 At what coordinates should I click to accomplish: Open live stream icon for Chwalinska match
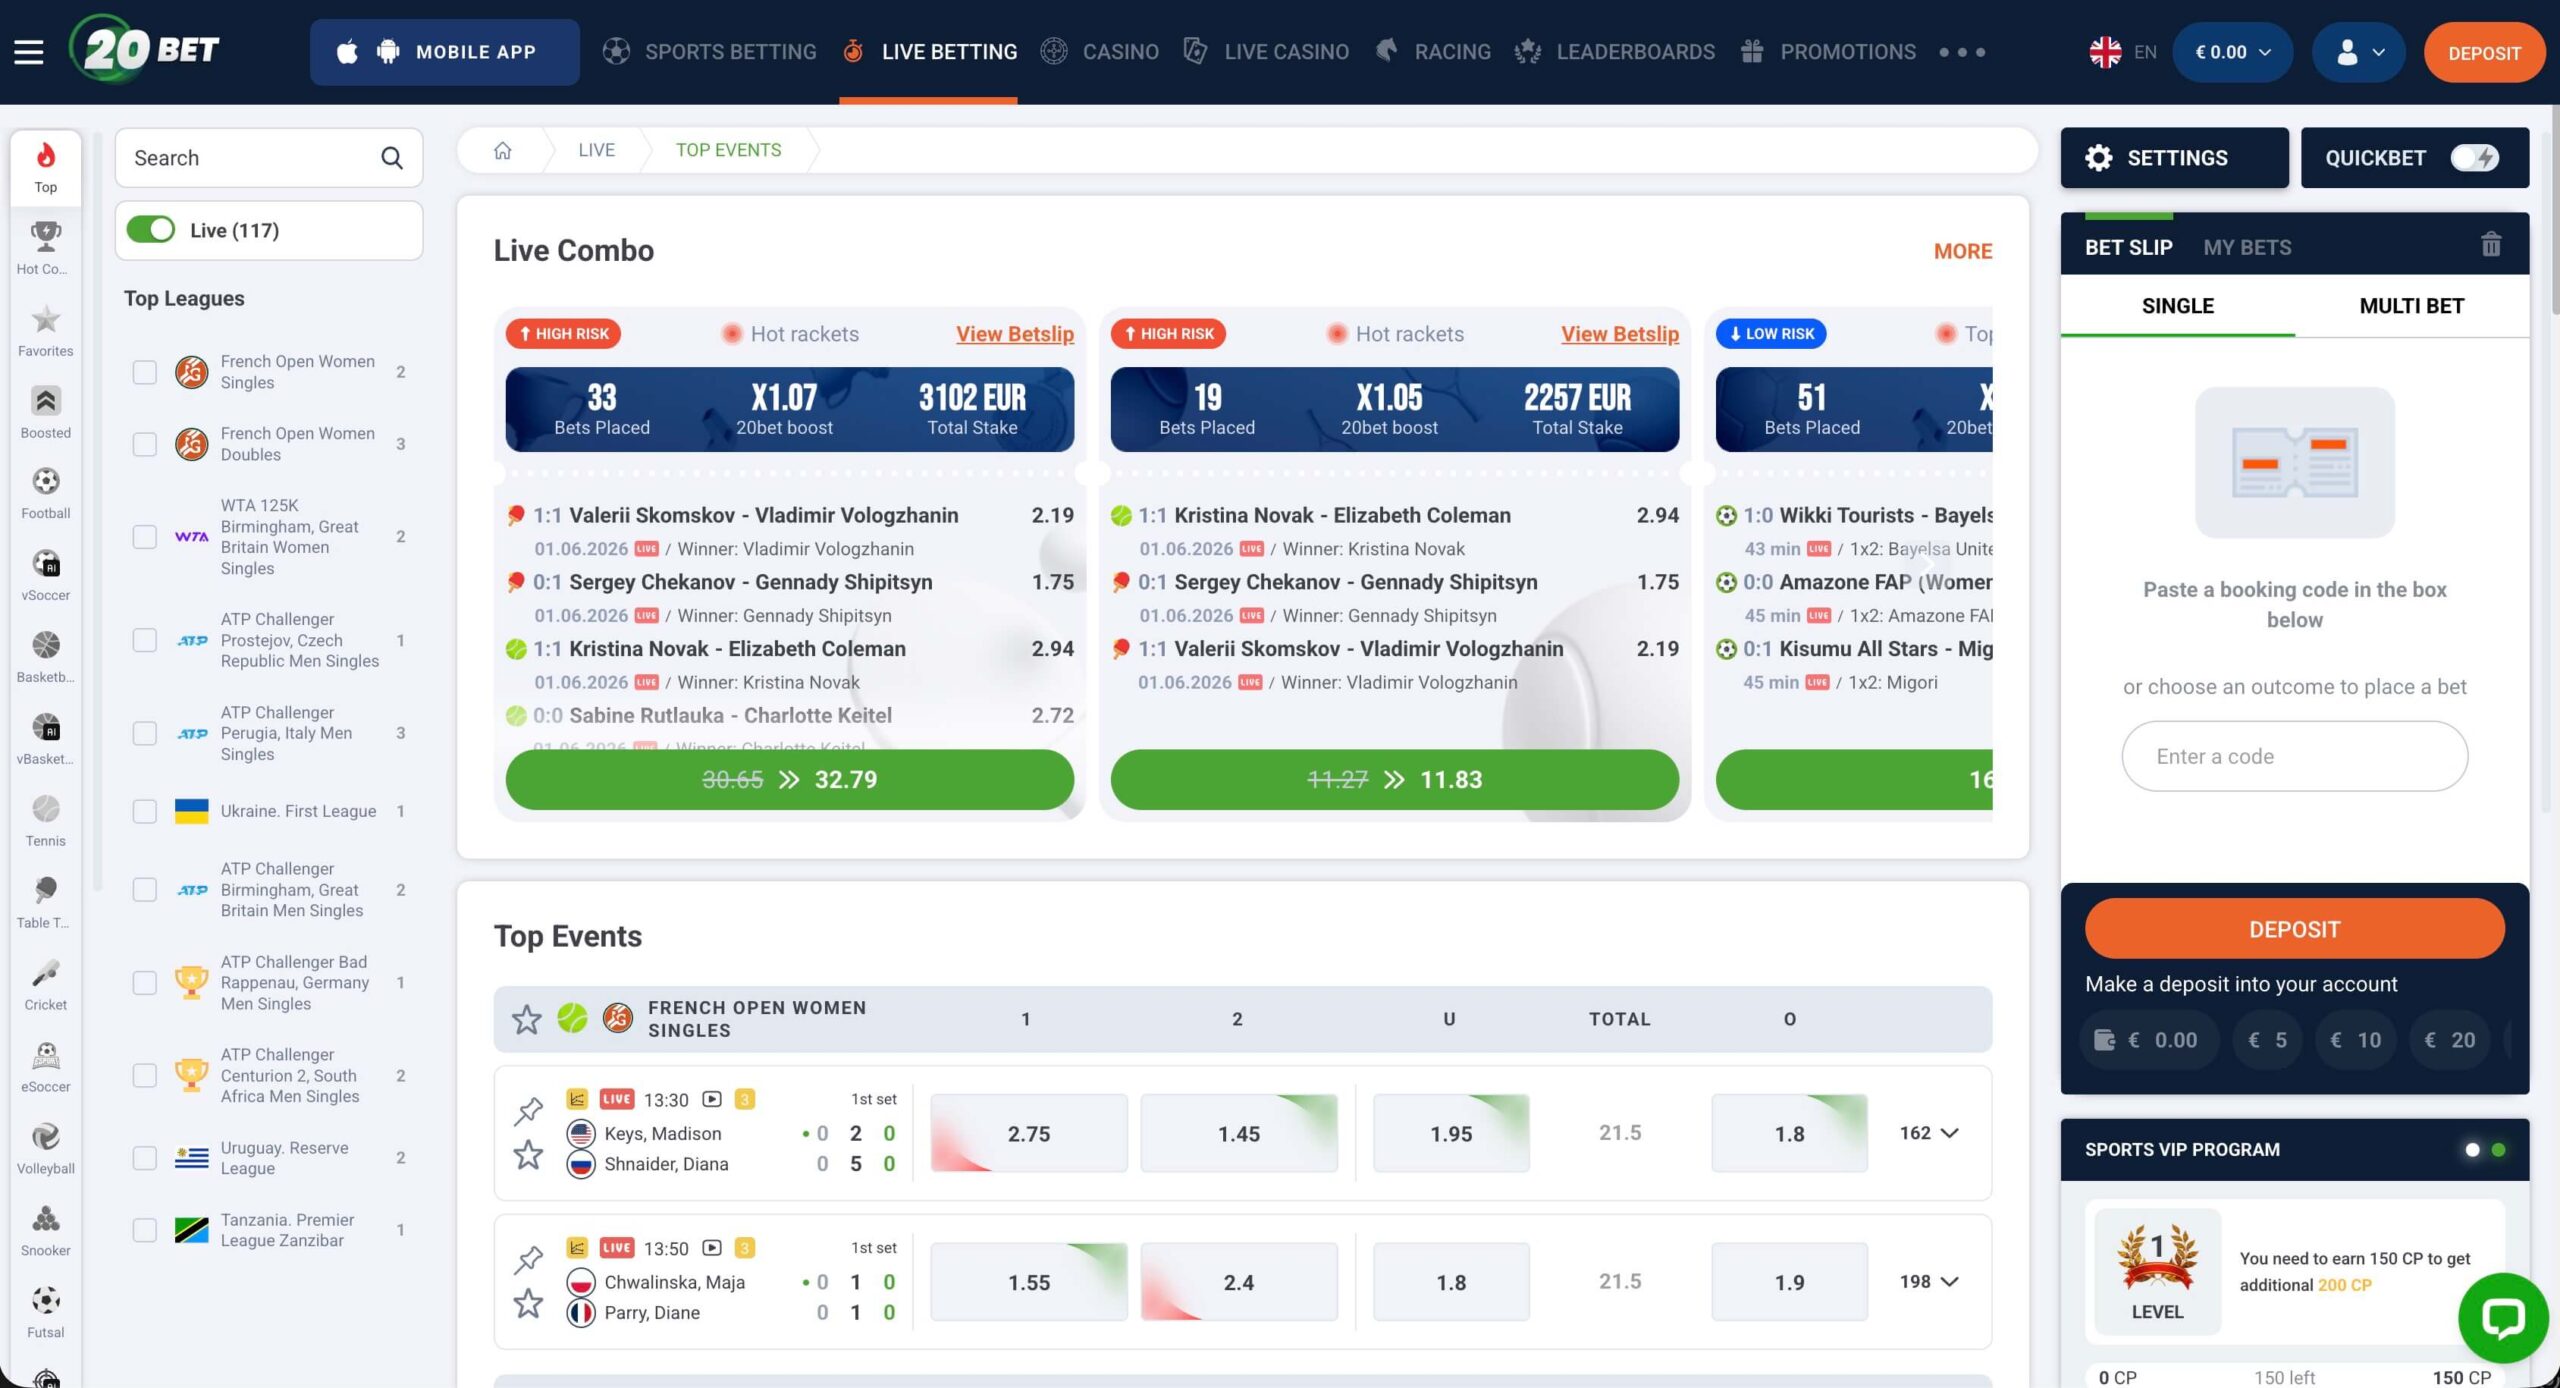coord(712,1248)
